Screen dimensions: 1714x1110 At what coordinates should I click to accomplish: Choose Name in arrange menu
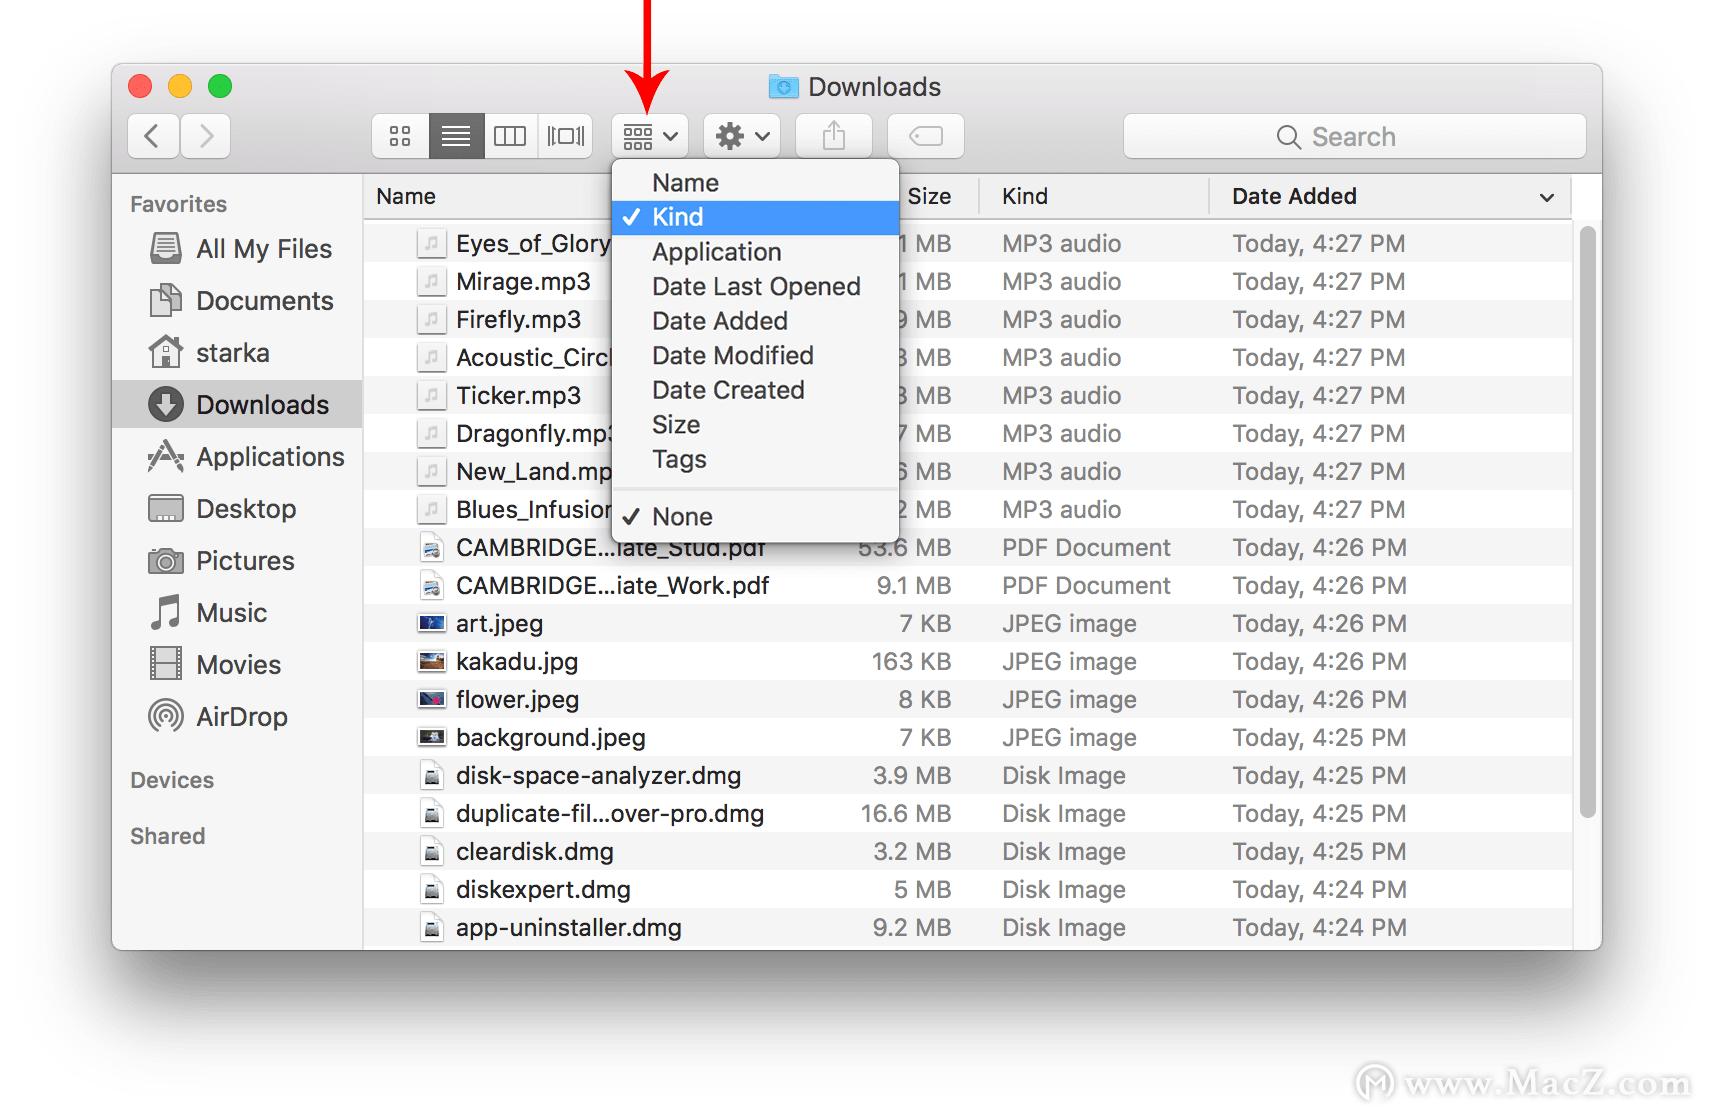pyautogui.click(x=755, y=183)
